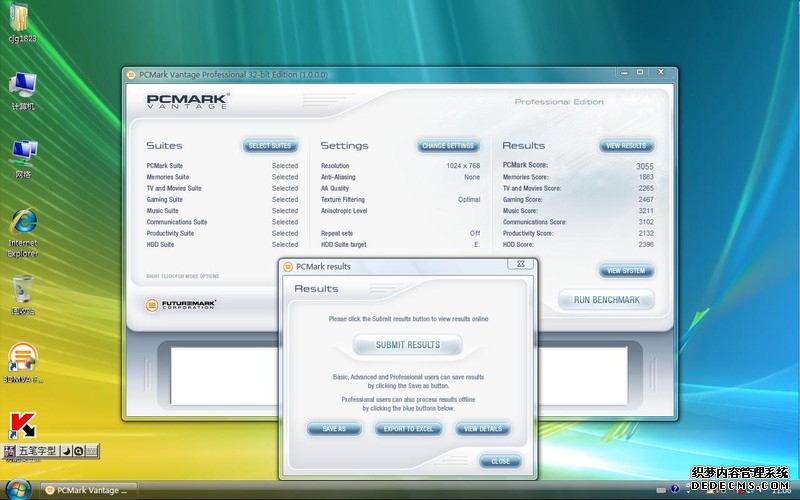Click the 'Repeat sets' setting label
Image resolution: width=800 pixels, height=500 pixels.
pos(337,233)
